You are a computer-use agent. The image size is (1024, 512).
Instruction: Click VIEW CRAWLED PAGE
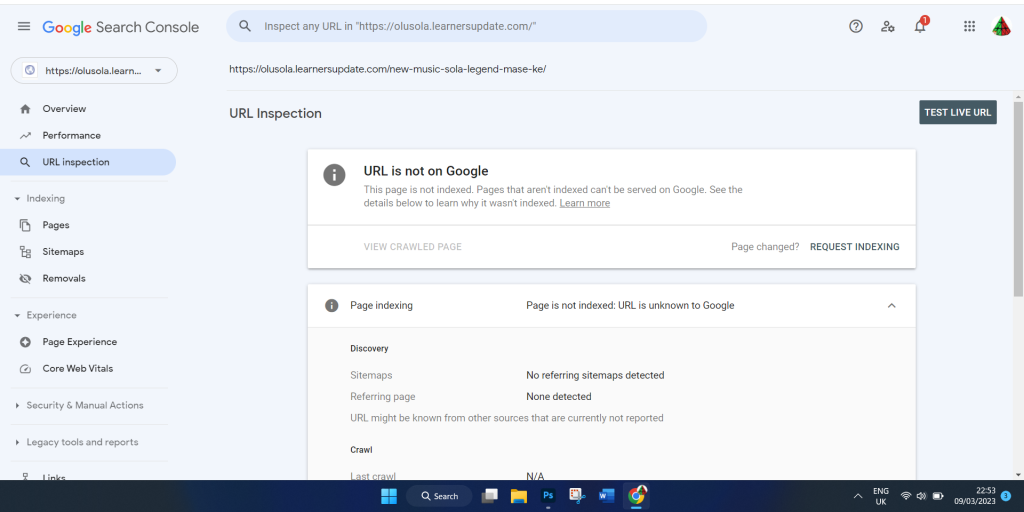coord(413,247)
